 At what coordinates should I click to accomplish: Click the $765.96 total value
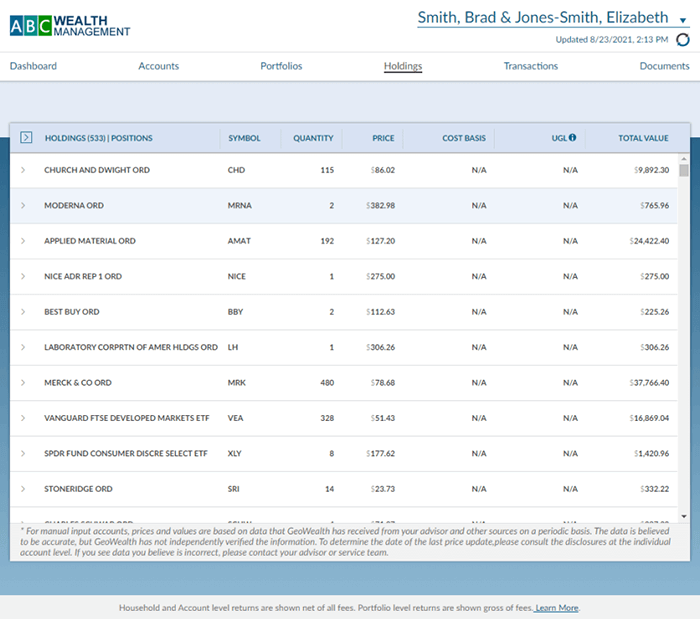coord(654,205)
